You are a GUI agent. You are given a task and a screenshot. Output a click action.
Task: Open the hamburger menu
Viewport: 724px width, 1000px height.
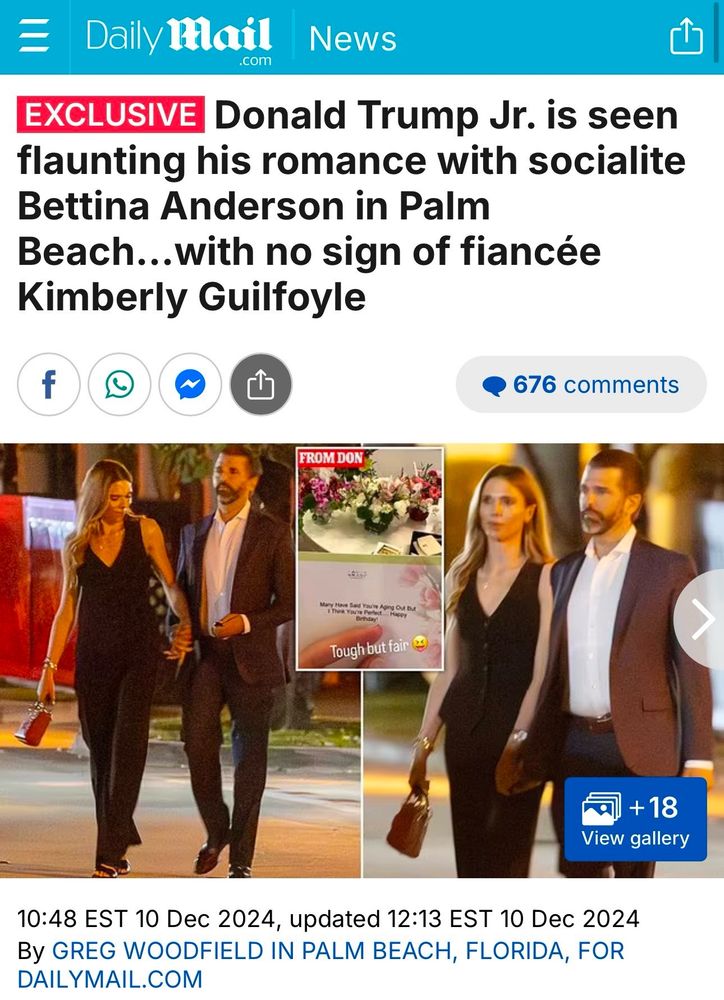[34, 35]
